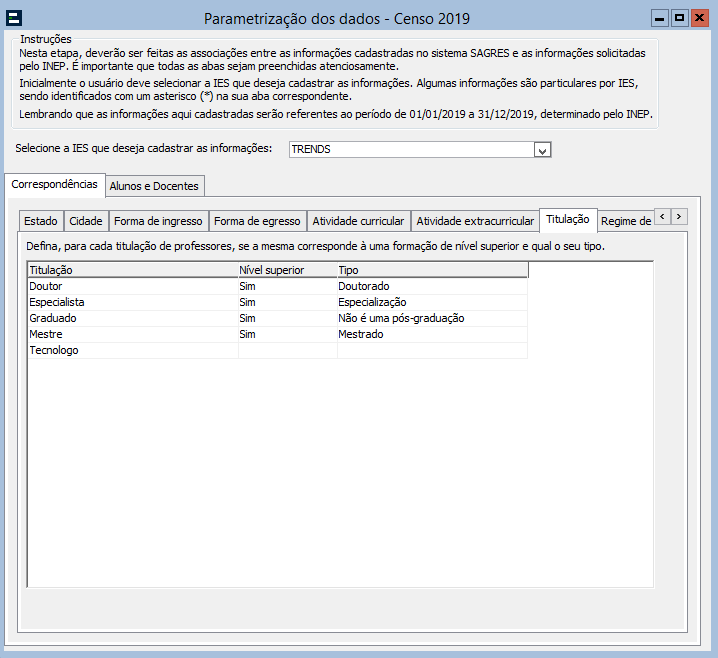This screenshot has height=658, width=718.
Task: Maximize the Parametrização dos dados window
Action: (x=680, y=18)
